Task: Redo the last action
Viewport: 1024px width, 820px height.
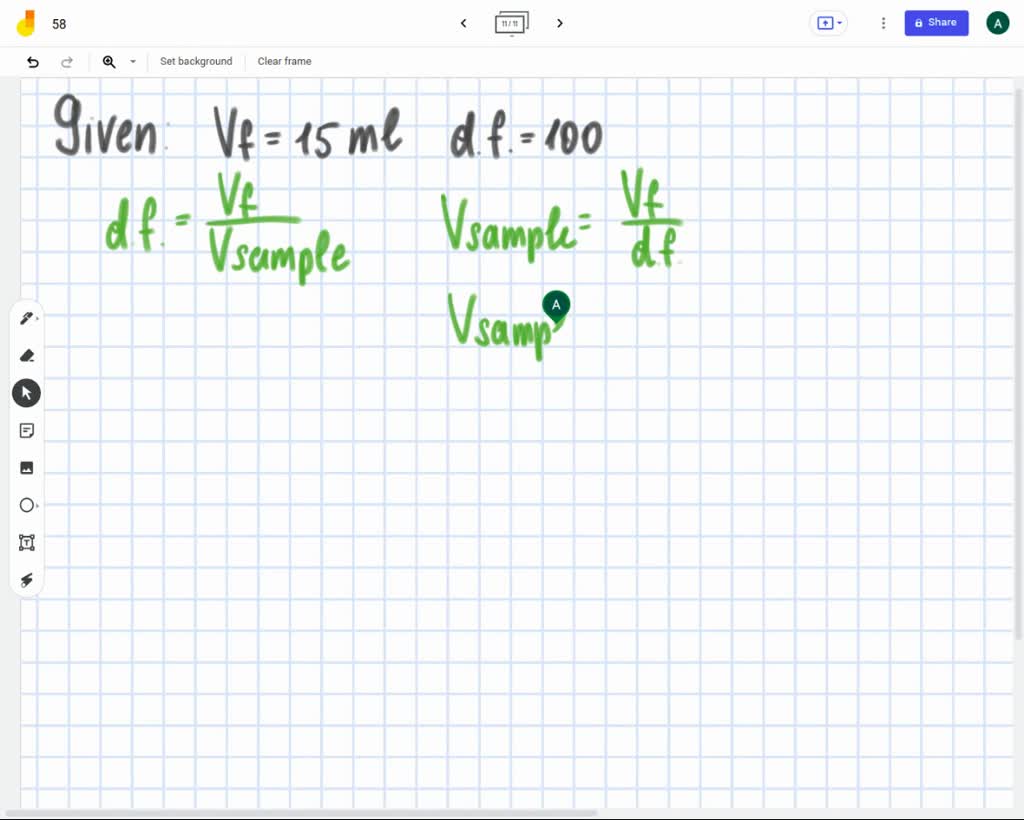Action: tap(67, 61)
